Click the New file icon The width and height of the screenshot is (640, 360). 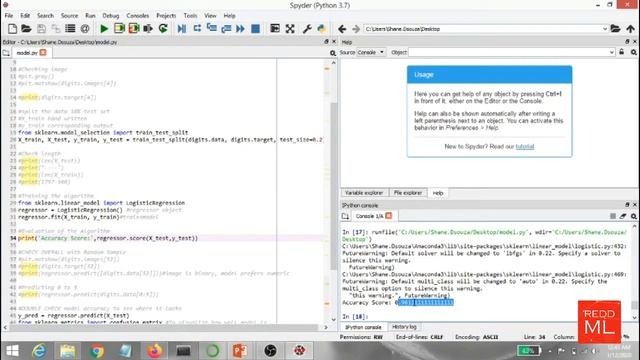(x=12, y=29)
